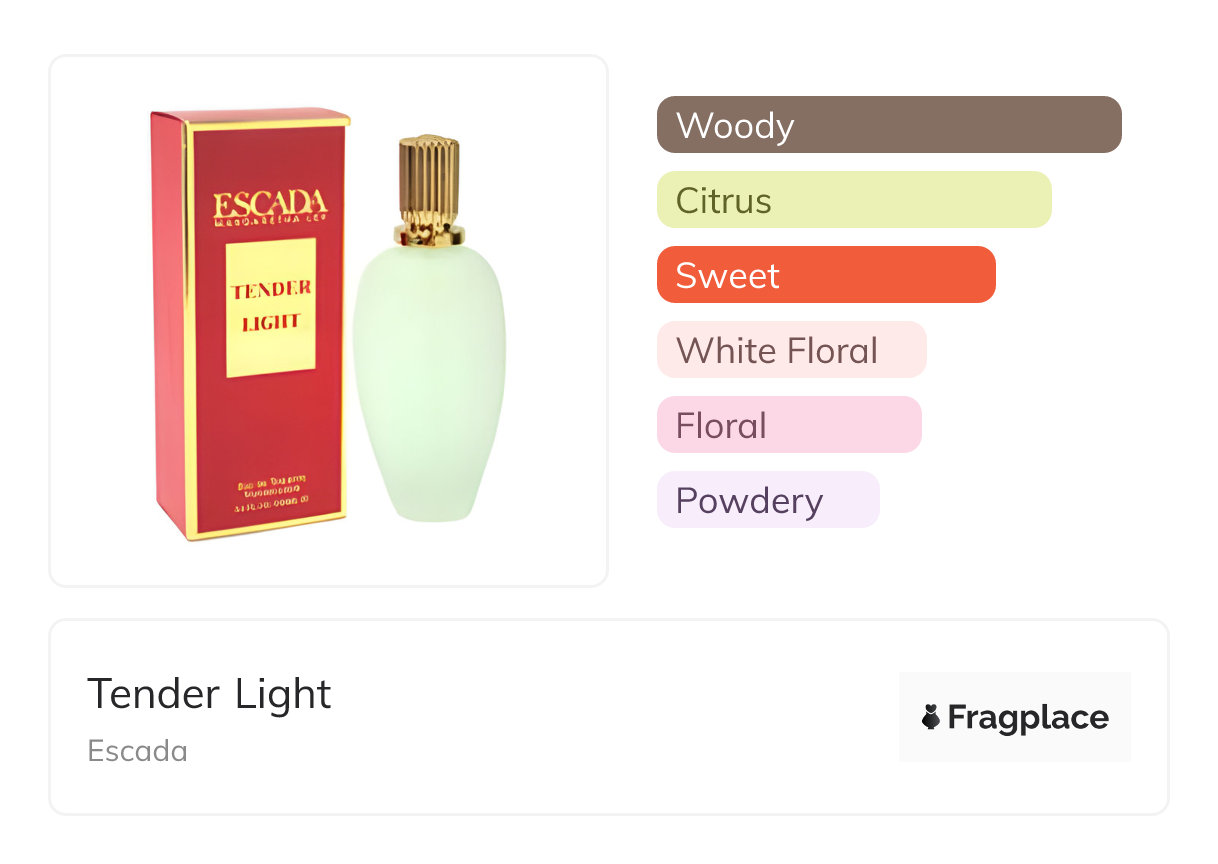Click the right end of the Citrus bar
Viewport: 1218px width, 864px height.
[1036, 200]
